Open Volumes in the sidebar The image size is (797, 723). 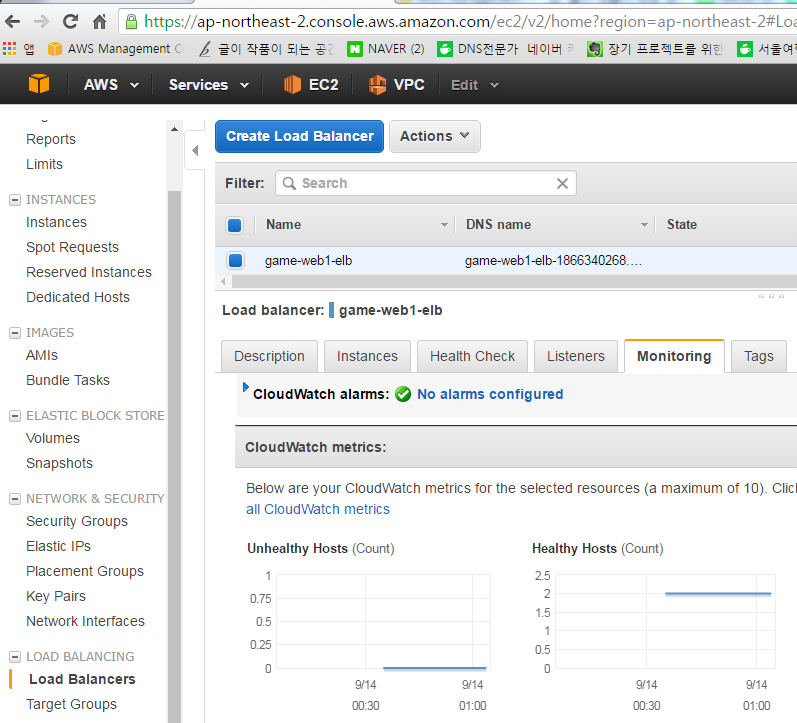[53, 438]
